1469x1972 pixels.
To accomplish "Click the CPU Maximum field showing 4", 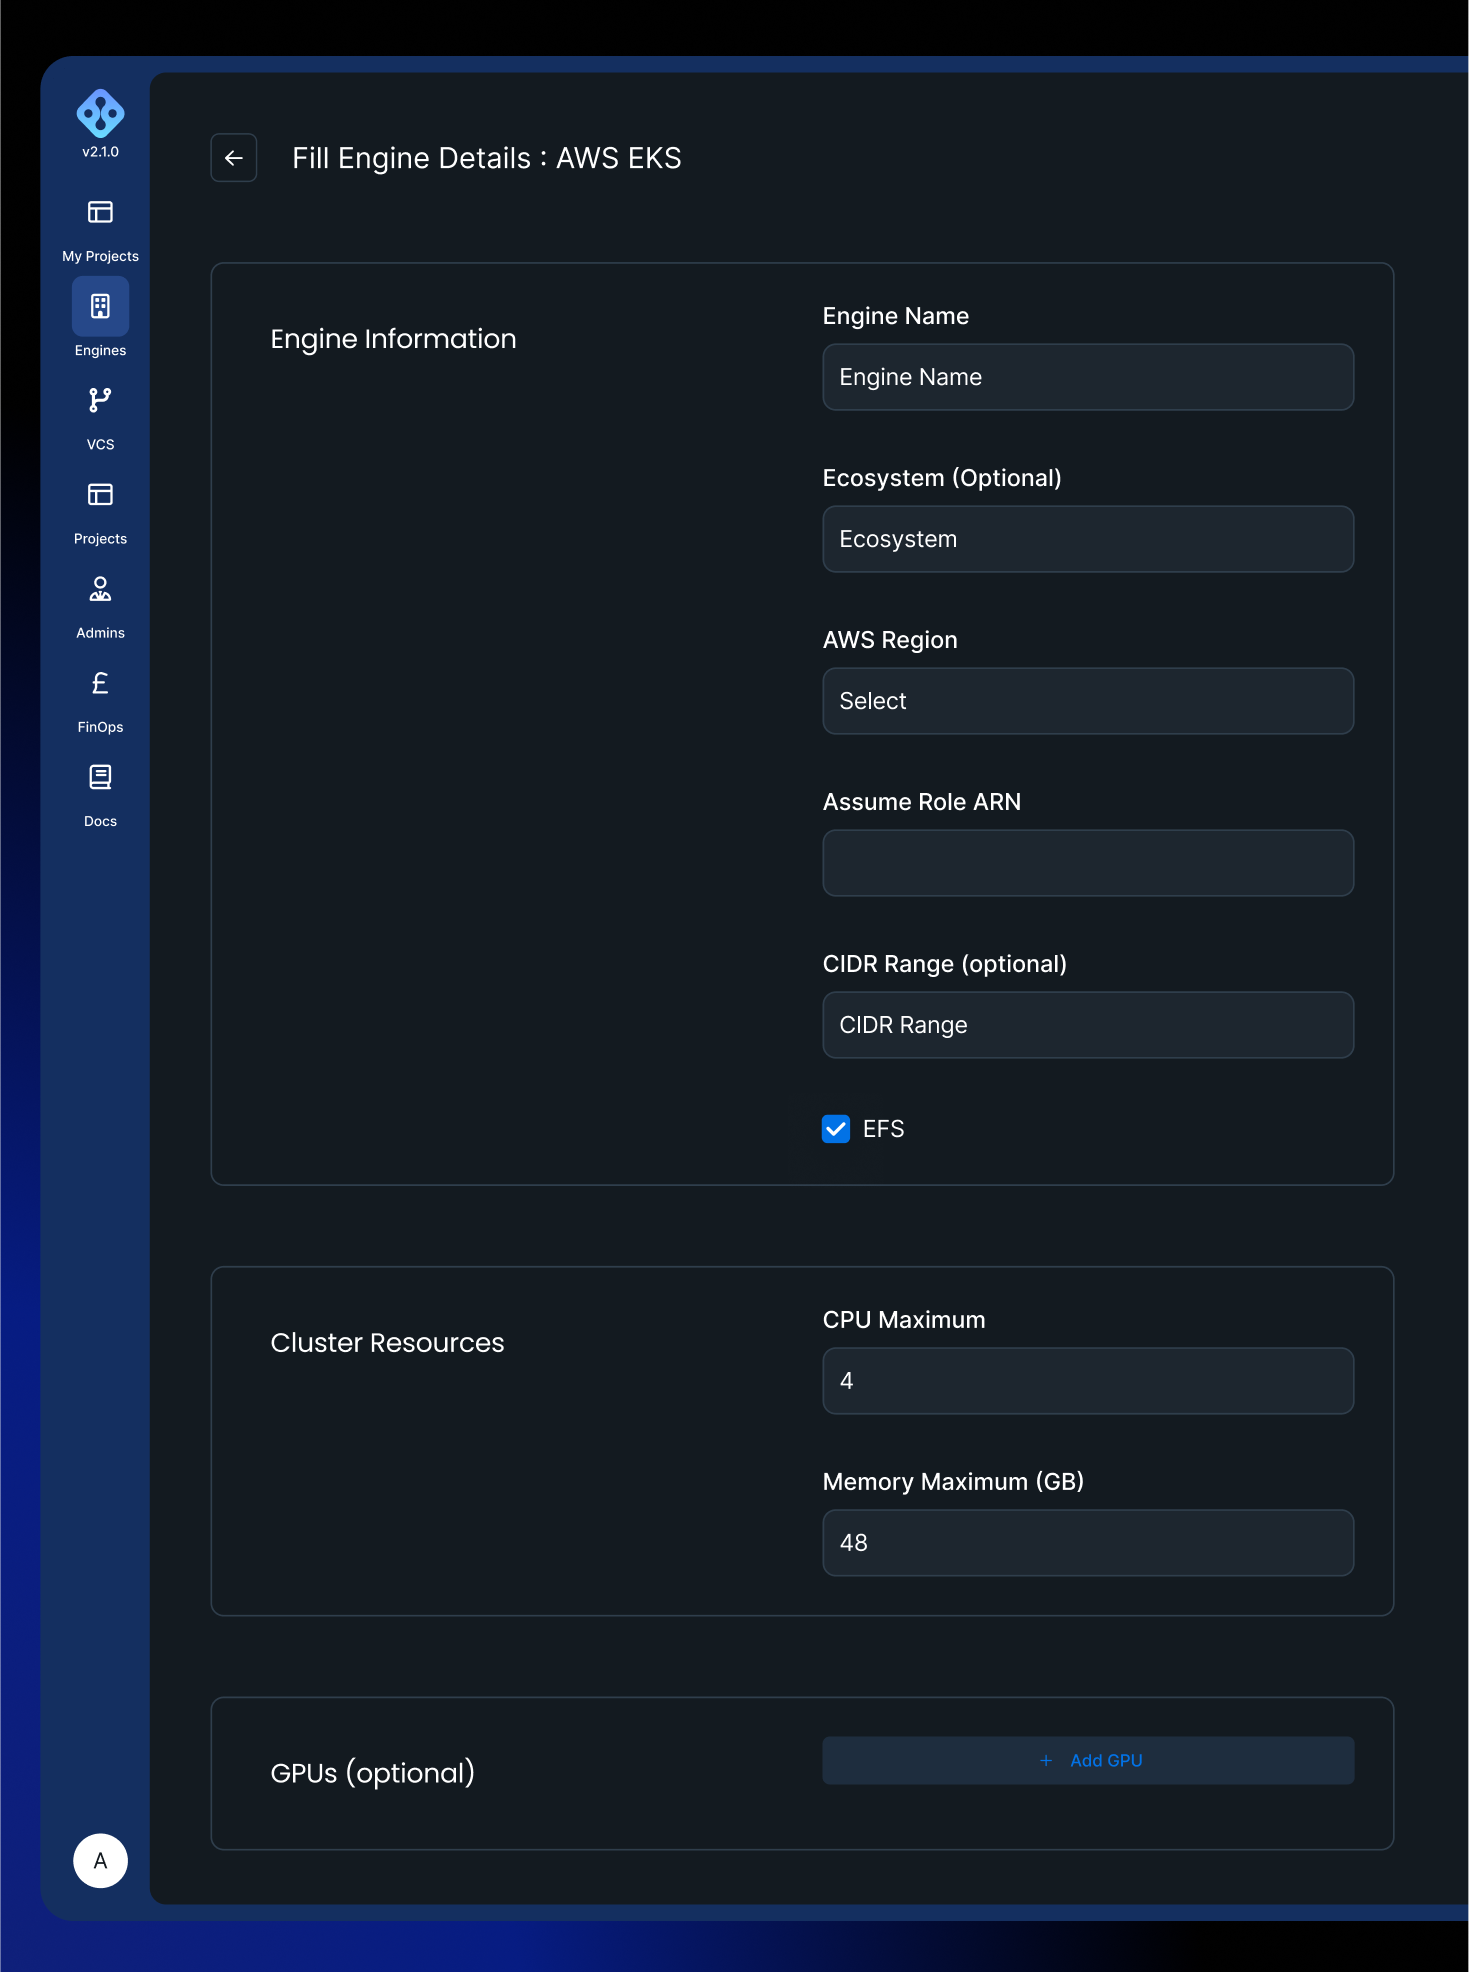I will pyautogui.click(x=1088, y=1381).
